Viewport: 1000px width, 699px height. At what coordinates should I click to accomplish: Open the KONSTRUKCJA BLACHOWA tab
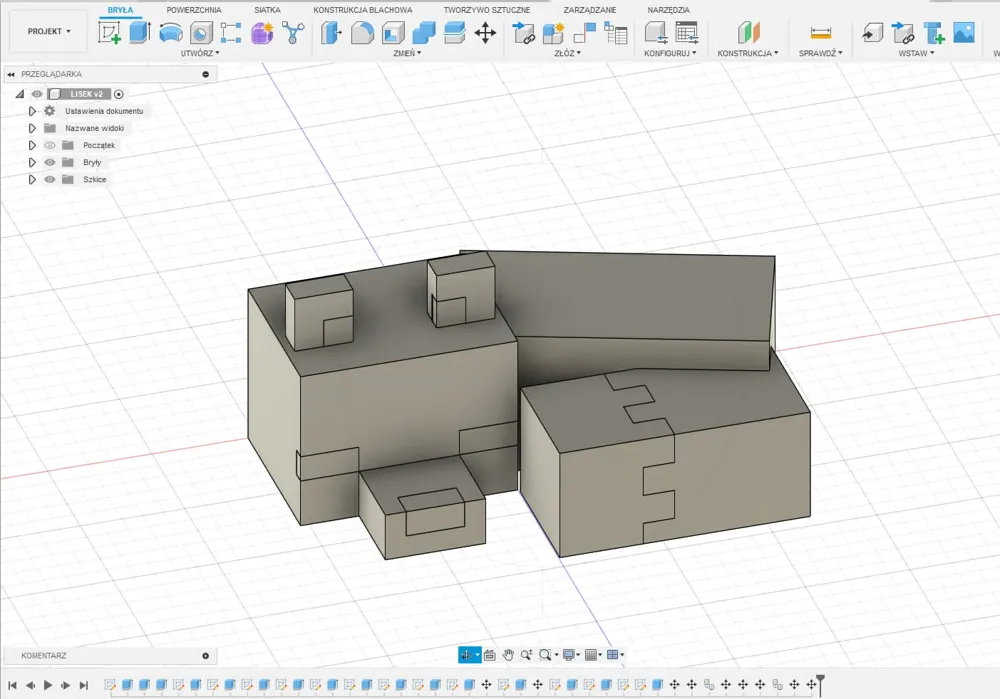tap(362, 10)
